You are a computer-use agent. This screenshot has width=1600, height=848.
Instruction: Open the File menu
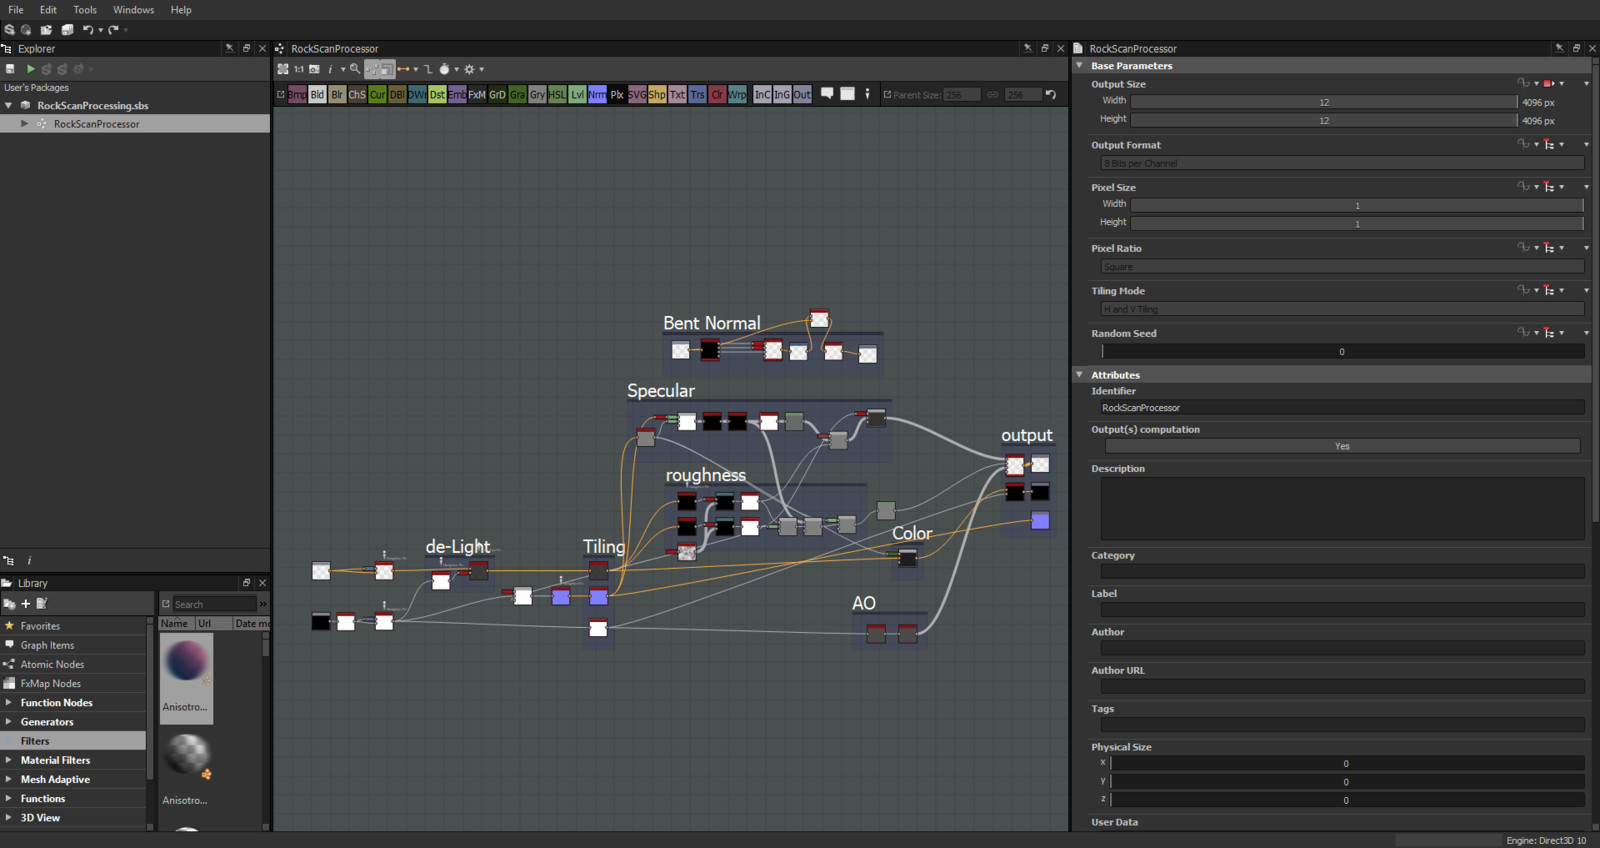click(16, 9)
